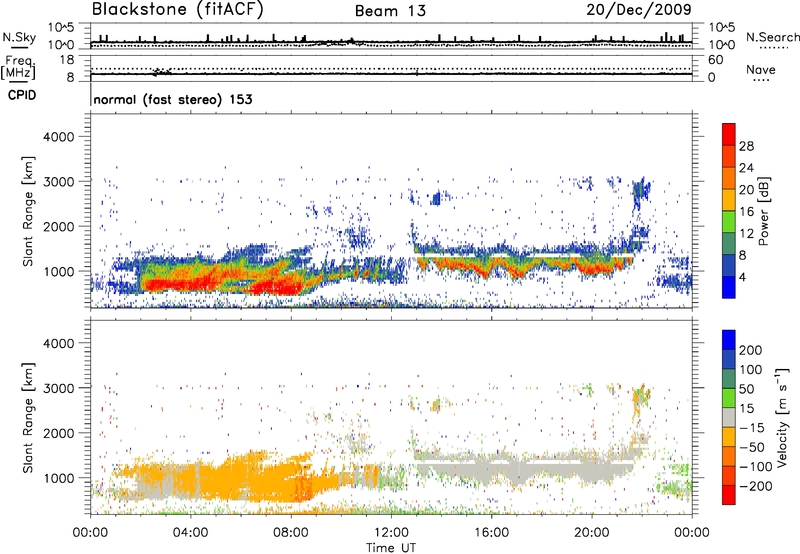Screen dimensions: 800x554
Task: Click the 'CPID' label
Action: click(22, 95)
